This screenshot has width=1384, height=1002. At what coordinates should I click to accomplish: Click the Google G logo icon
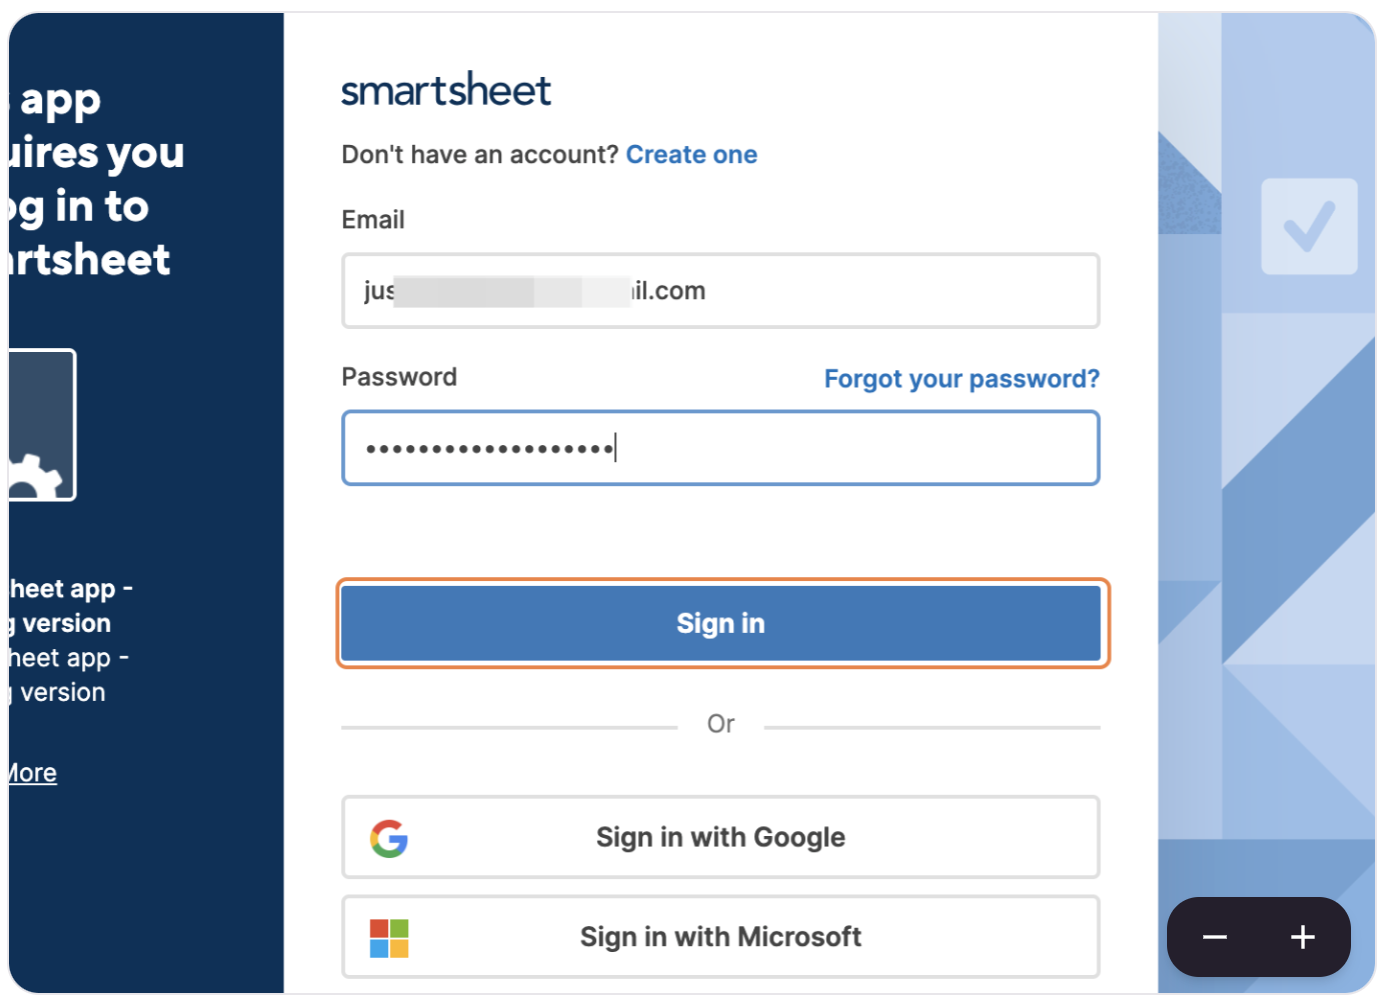[389, 838]
